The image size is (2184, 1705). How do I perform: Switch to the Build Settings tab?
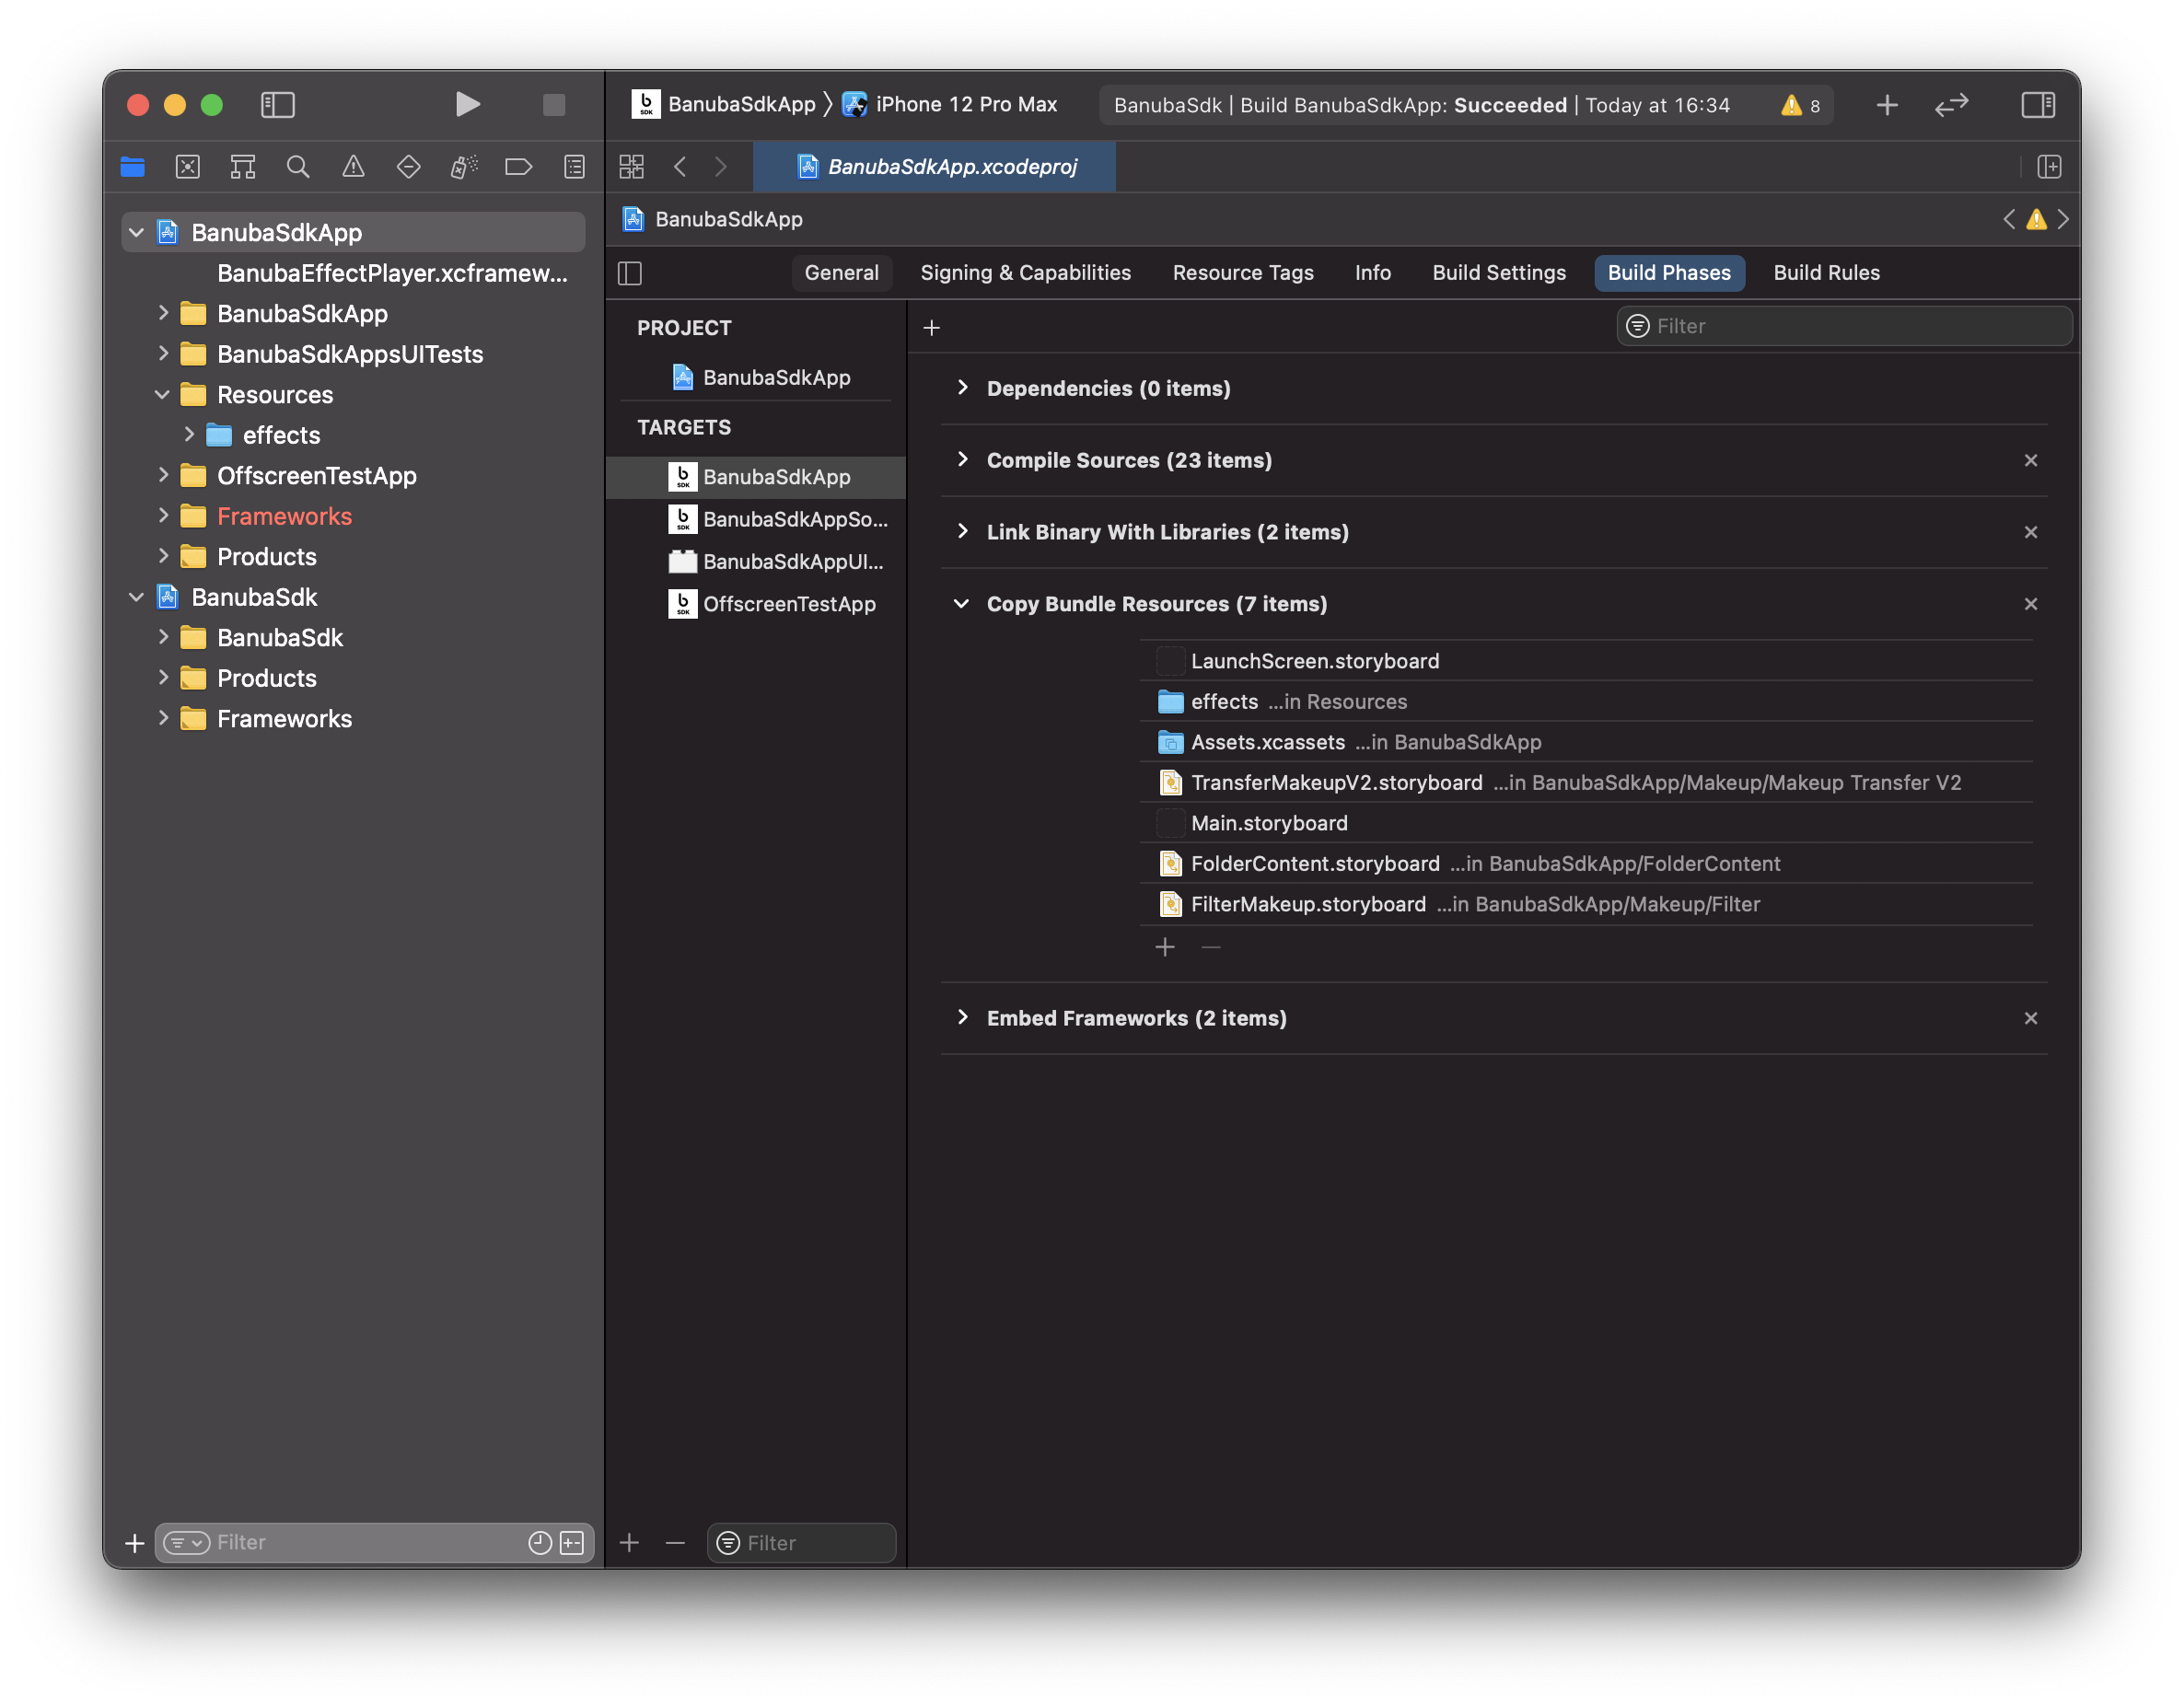[1498, 273]
